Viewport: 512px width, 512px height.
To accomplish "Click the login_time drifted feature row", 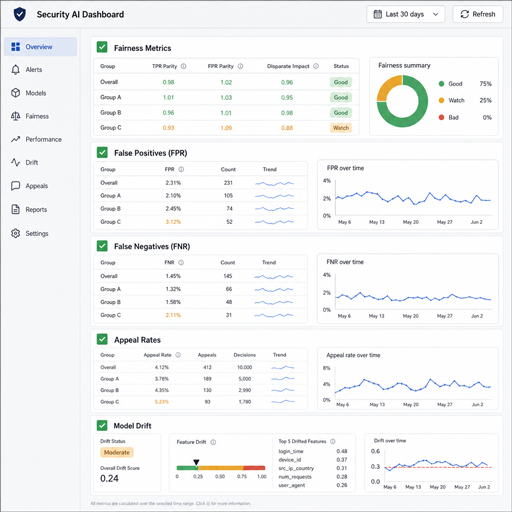I will tap(313, 451).
